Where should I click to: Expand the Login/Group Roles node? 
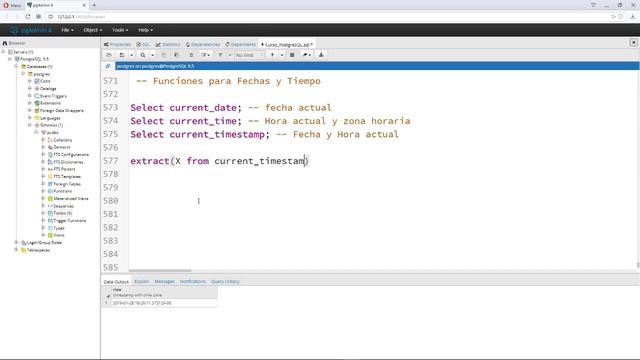(x=16, y=242)
